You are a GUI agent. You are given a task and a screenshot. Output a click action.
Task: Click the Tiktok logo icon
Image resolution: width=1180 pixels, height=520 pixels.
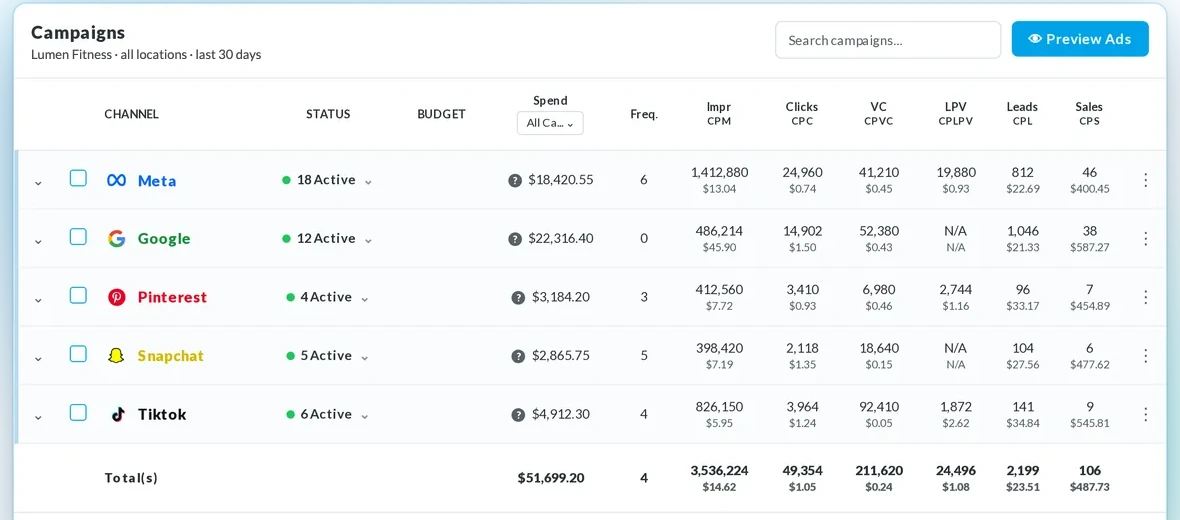117,415
